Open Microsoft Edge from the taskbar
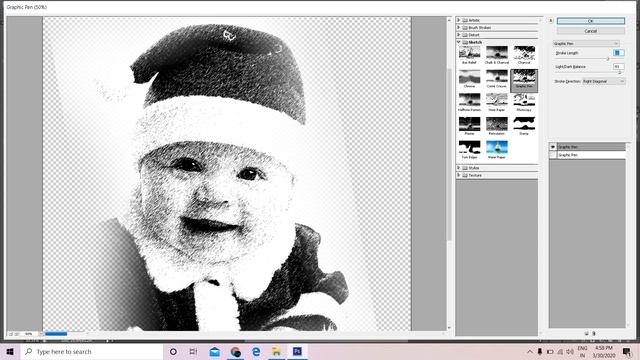The image size is (640, 360). (256, 351)
